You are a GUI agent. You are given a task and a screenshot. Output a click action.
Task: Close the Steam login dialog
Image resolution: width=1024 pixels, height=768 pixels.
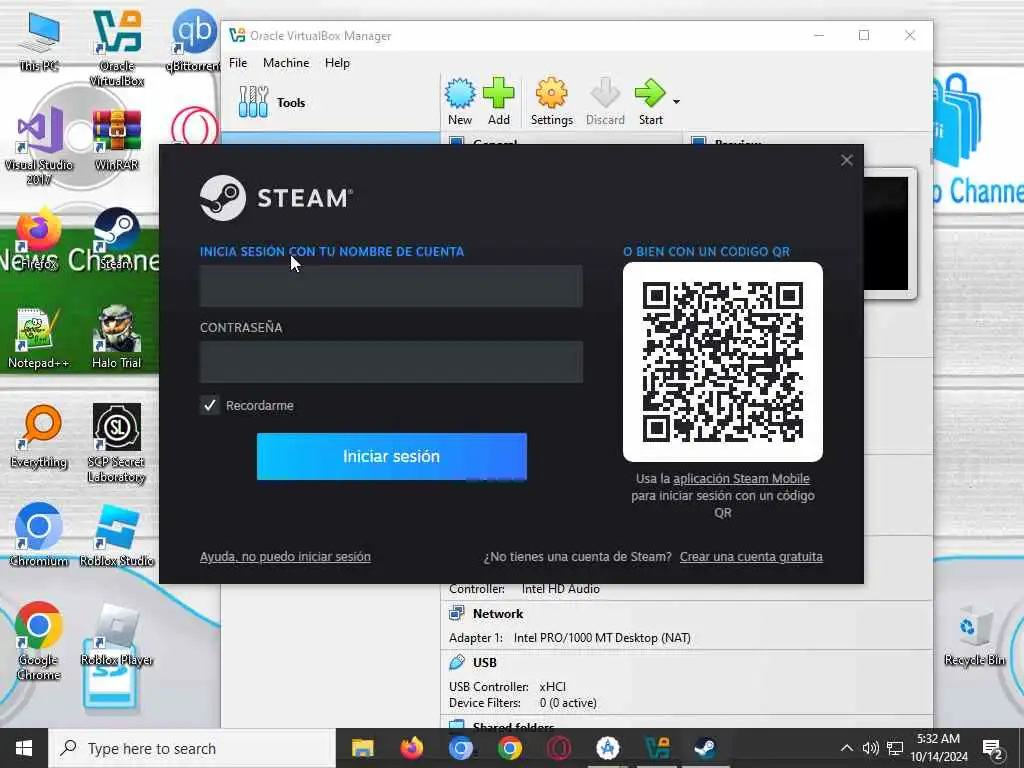coord(847,160)
